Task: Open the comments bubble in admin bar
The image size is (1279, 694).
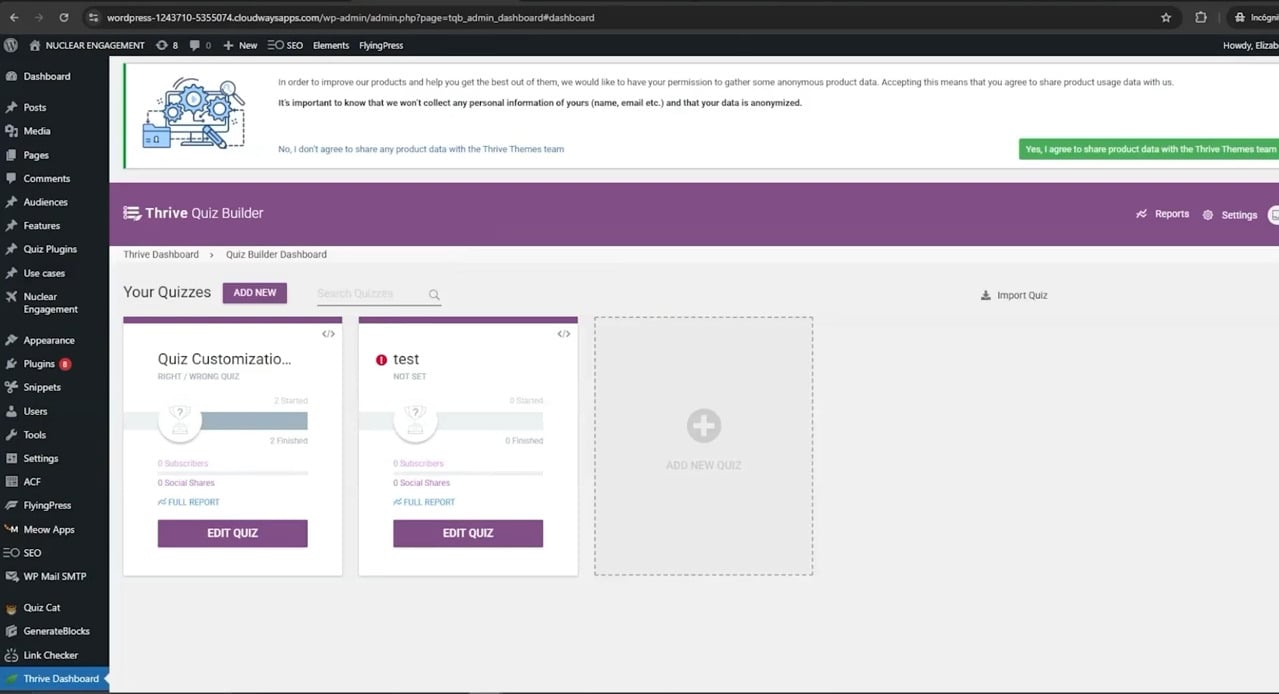Action: coord(200,45)
